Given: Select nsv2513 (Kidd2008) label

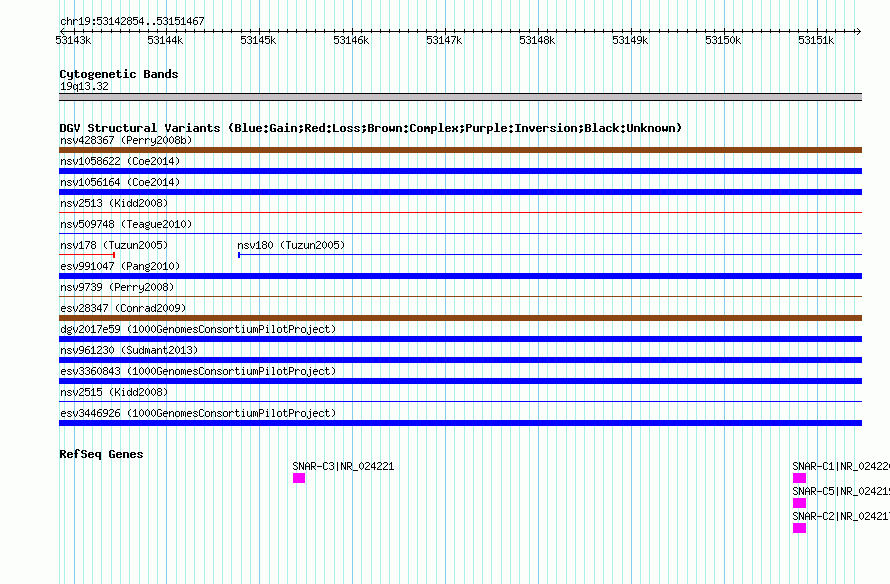Looking at the screenshot, I should [x=114, y=203].
